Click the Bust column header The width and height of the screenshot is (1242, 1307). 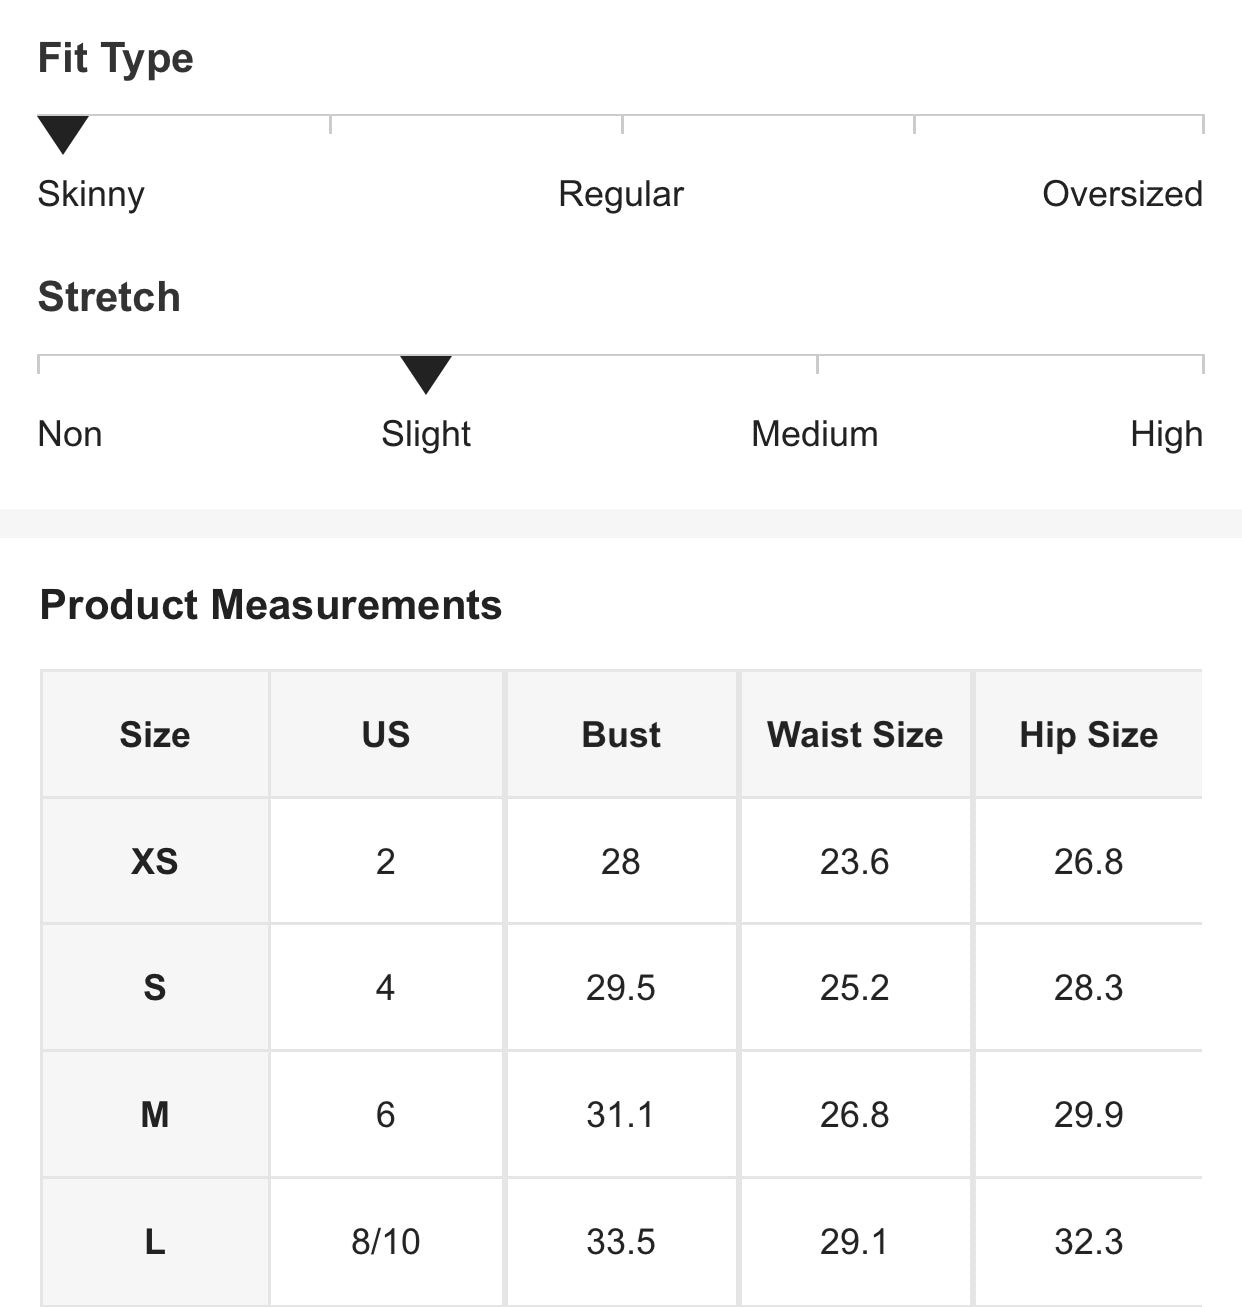tap(621, 735)
